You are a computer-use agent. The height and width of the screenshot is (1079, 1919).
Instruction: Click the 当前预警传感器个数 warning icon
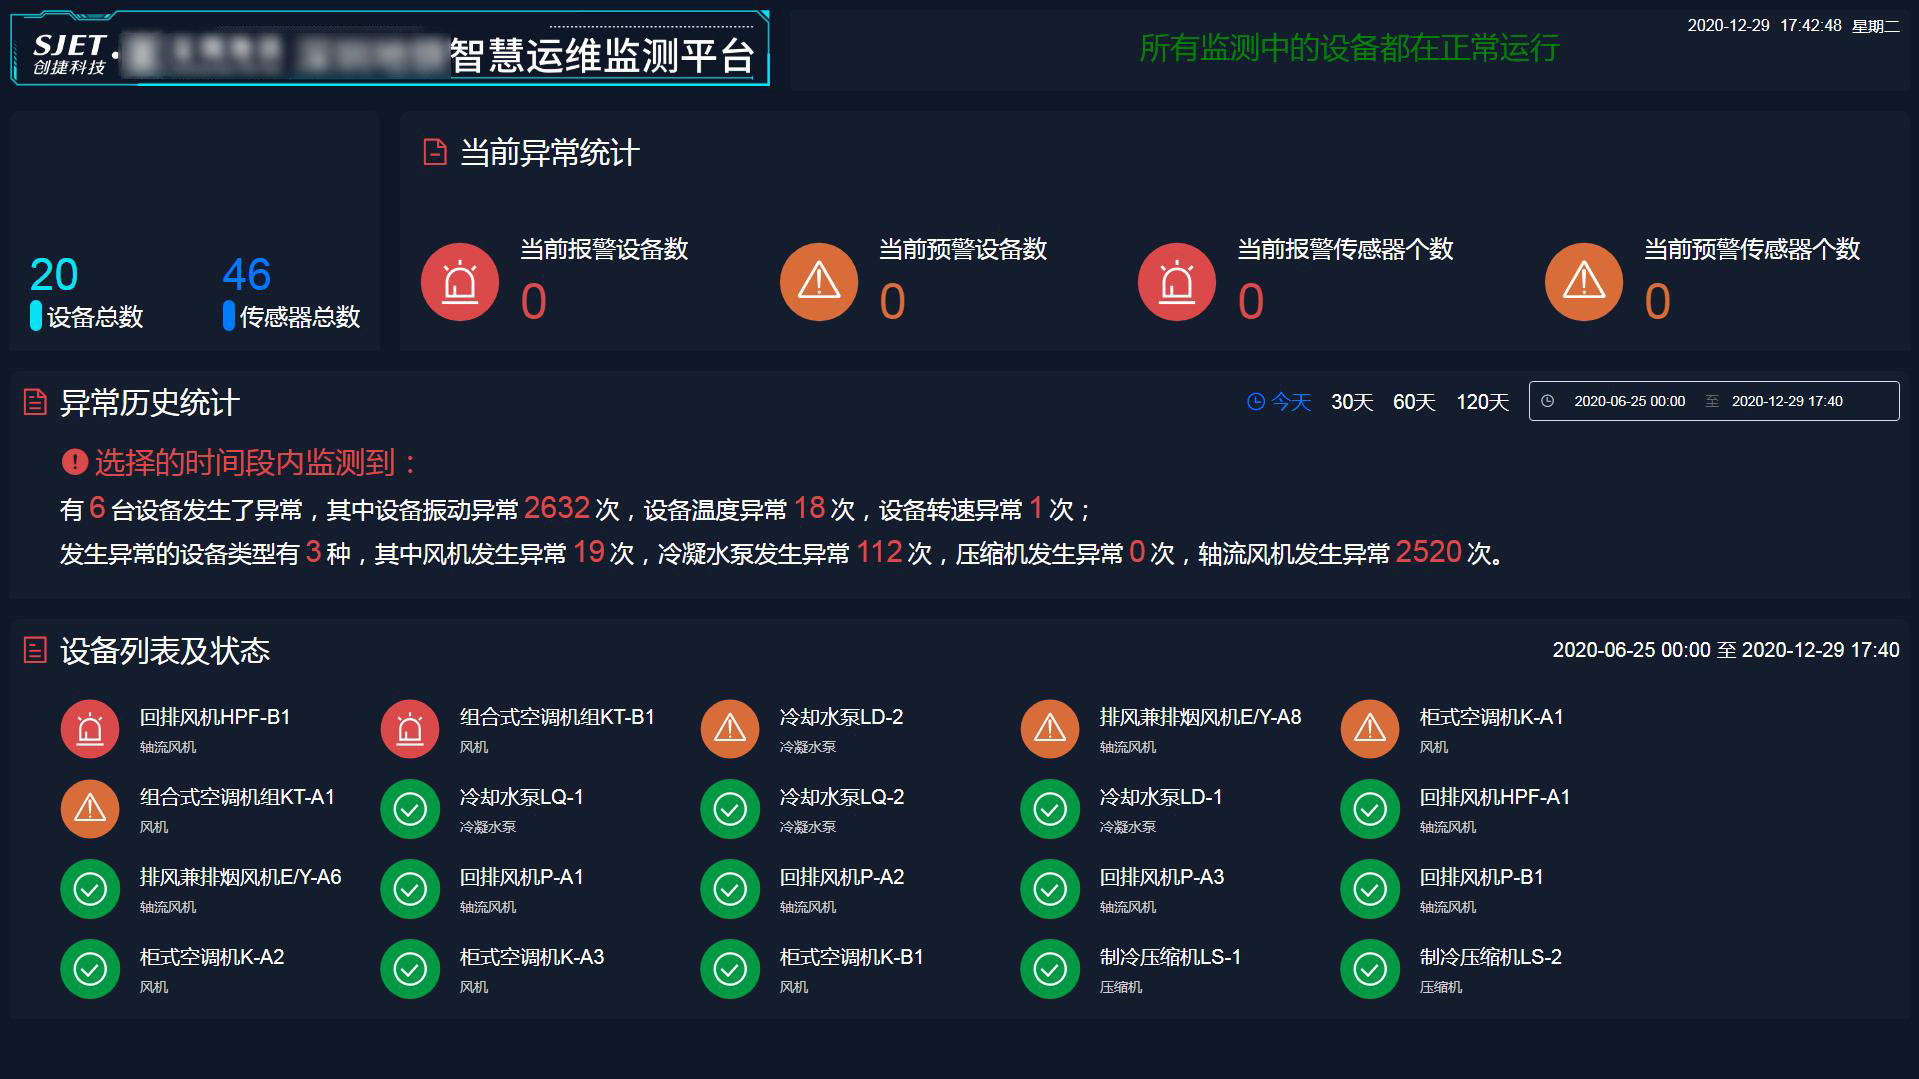1583,282
